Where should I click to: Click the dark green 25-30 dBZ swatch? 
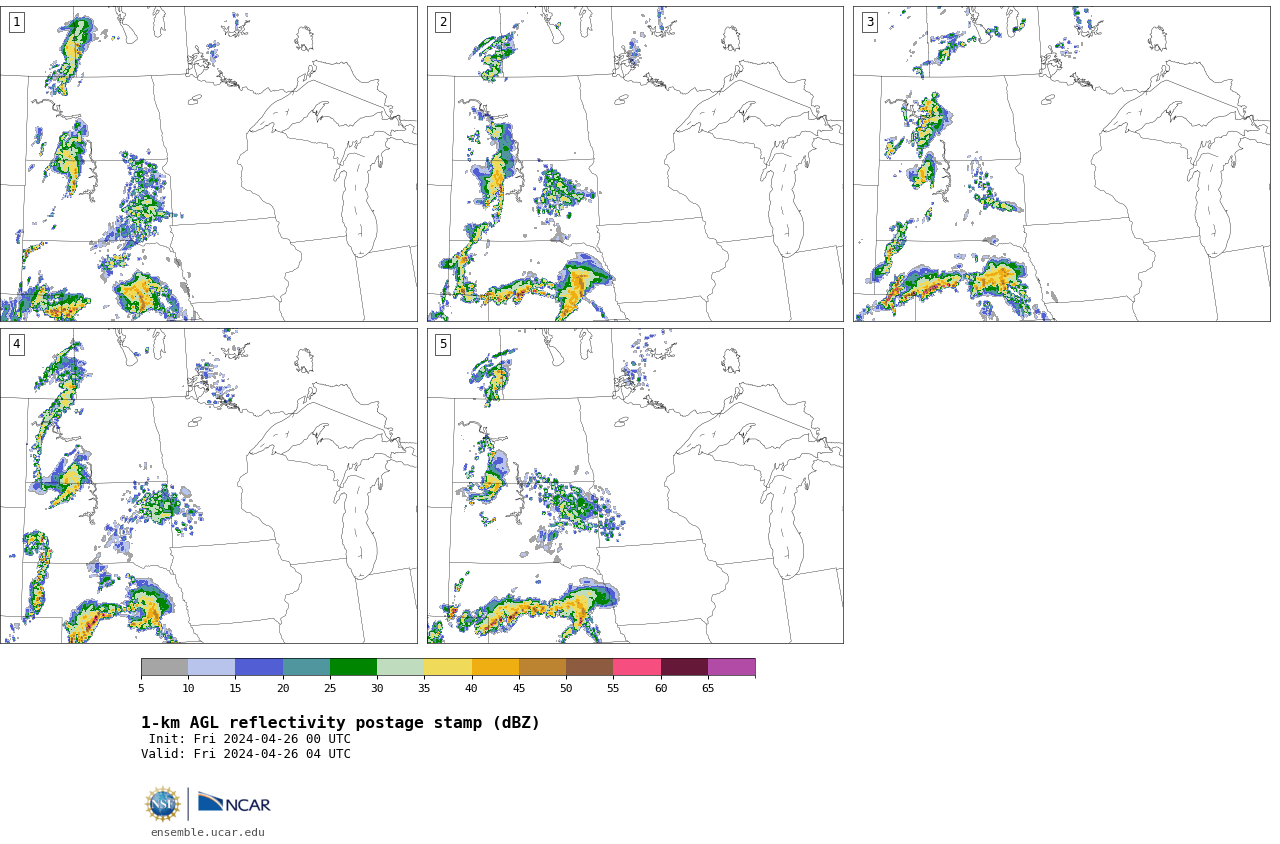click(353, 667)
